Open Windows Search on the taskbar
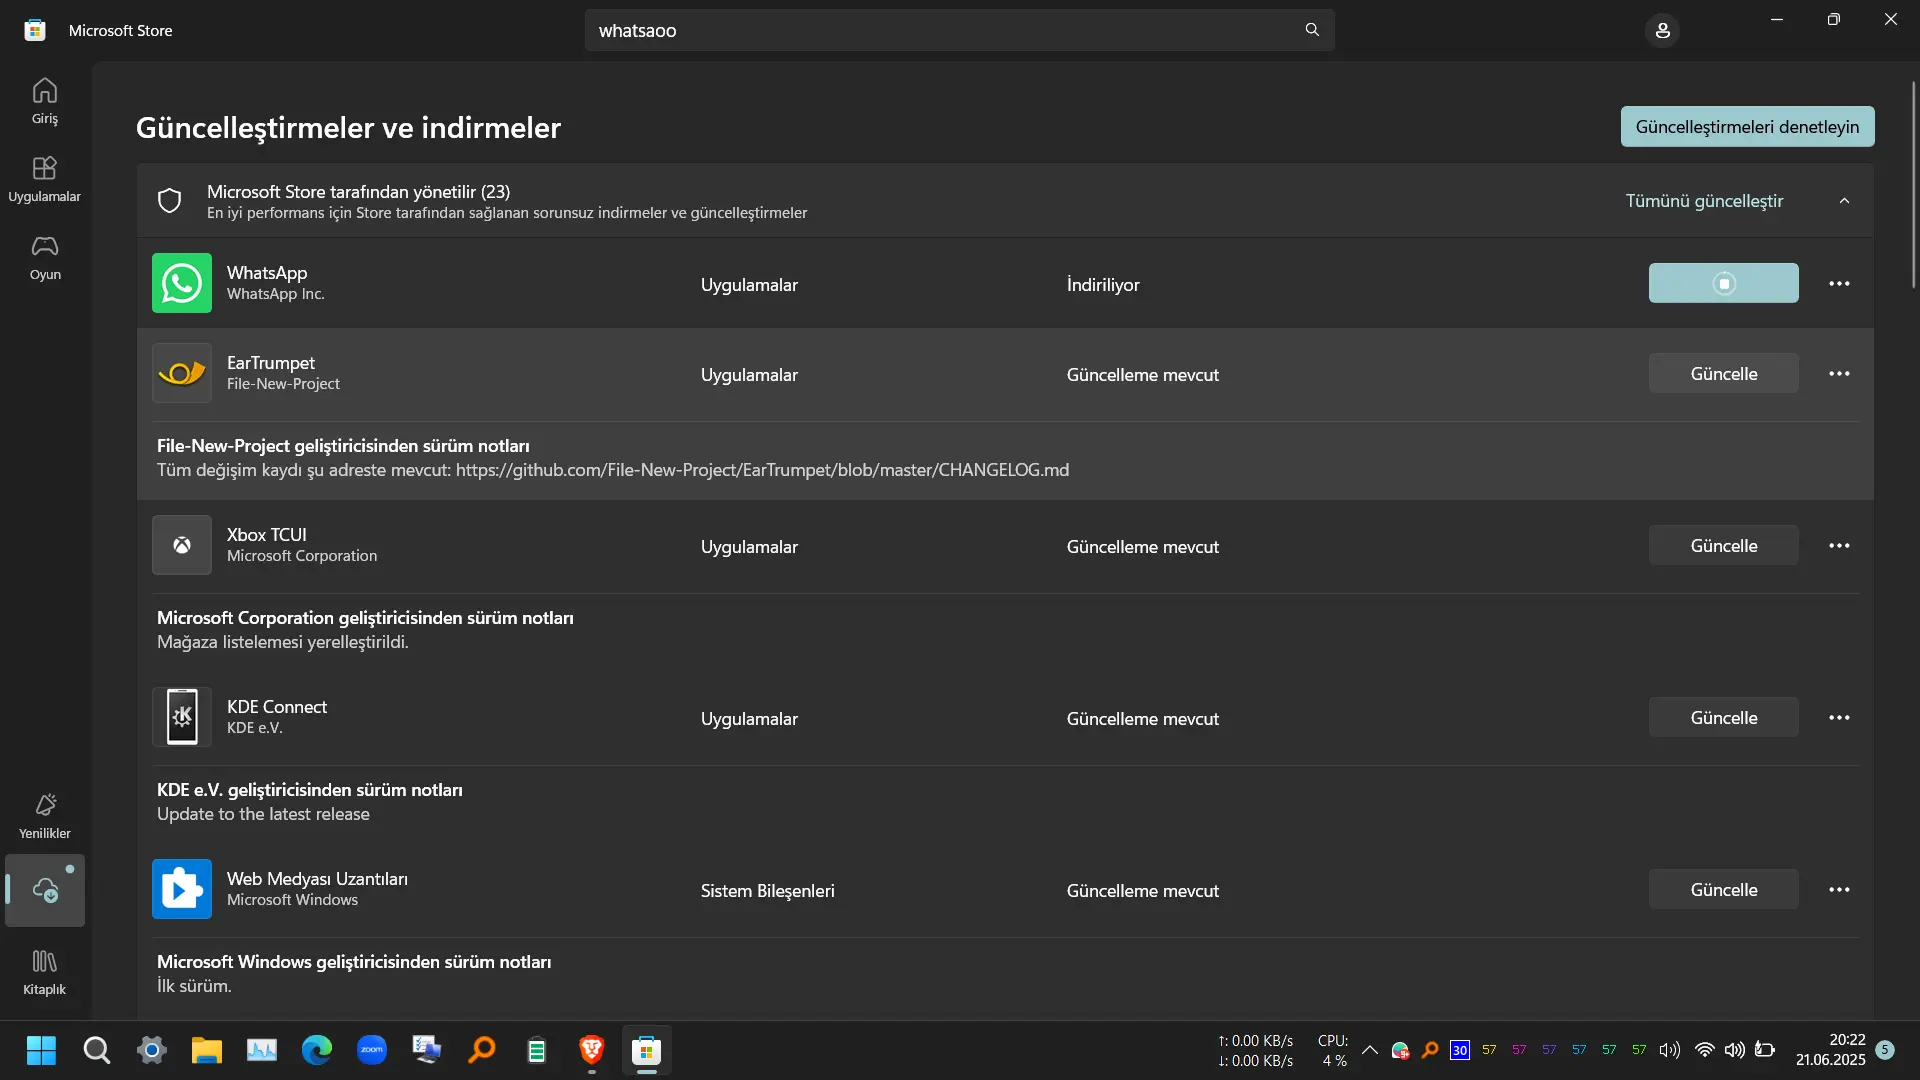 coord(96,1050)
